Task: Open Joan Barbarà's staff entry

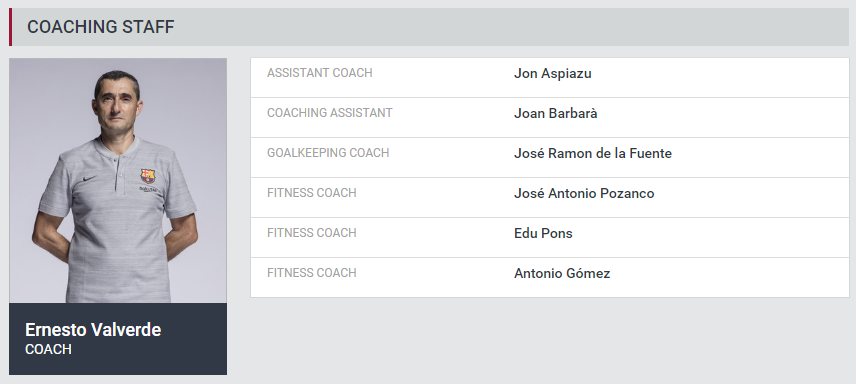Action: (x=550, y=117)
